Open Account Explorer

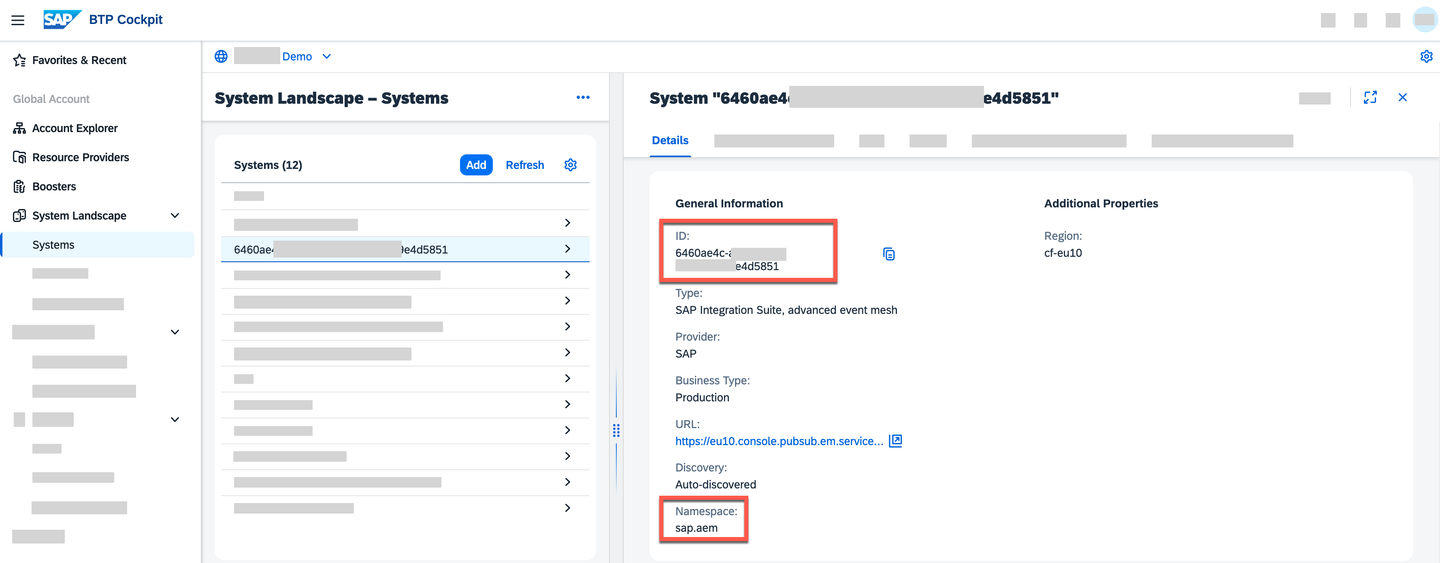[75, 128]
